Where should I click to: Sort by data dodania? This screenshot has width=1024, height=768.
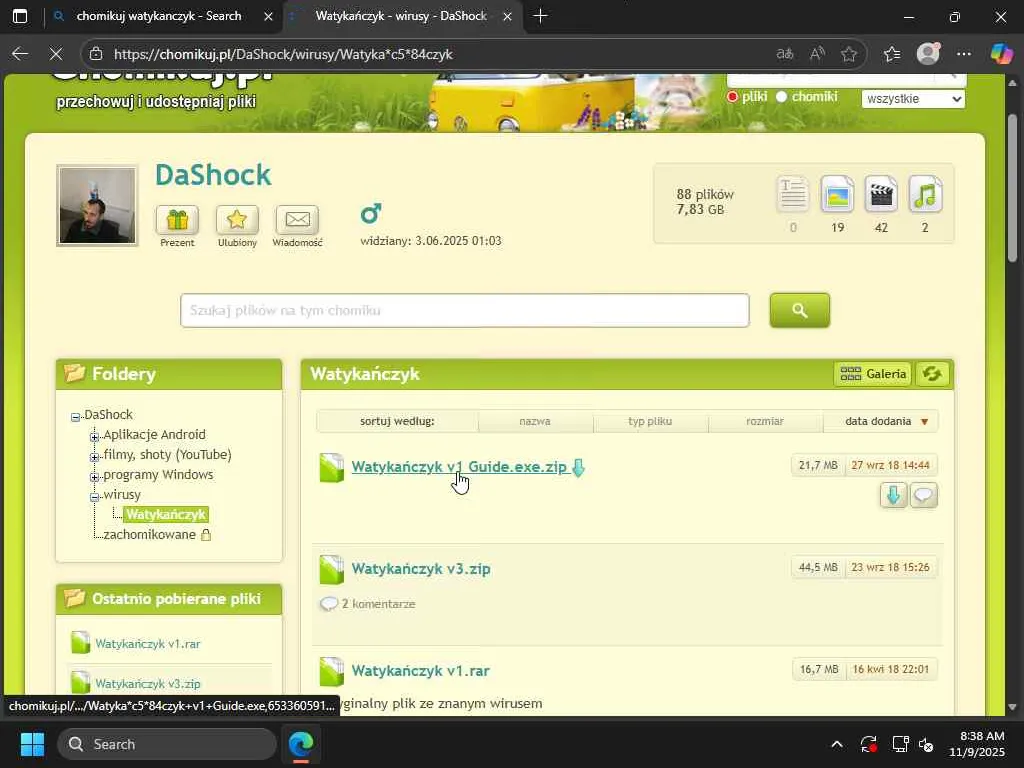tap(880, 421)
